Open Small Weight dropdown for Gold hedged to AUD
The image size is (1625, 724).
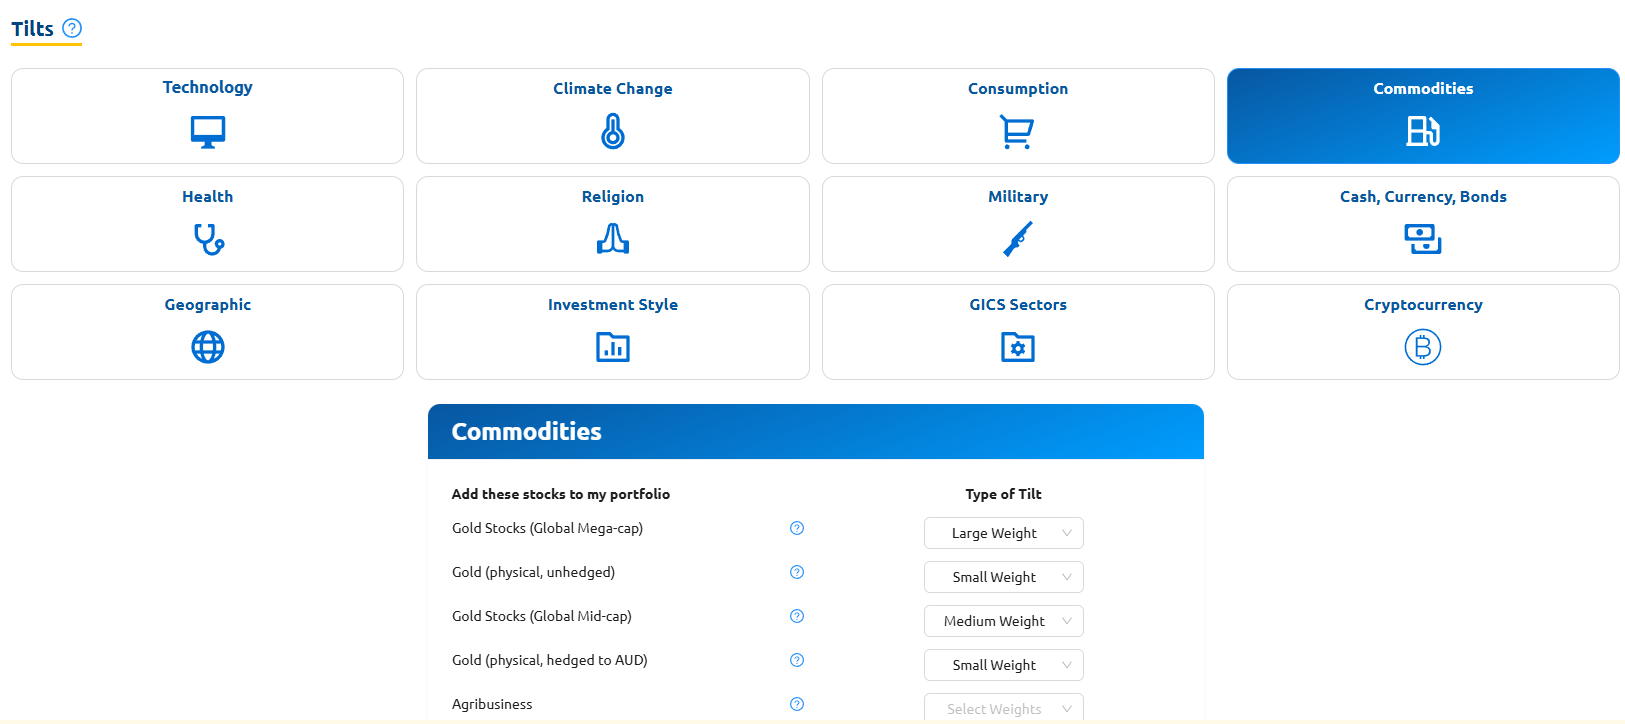1003,665
